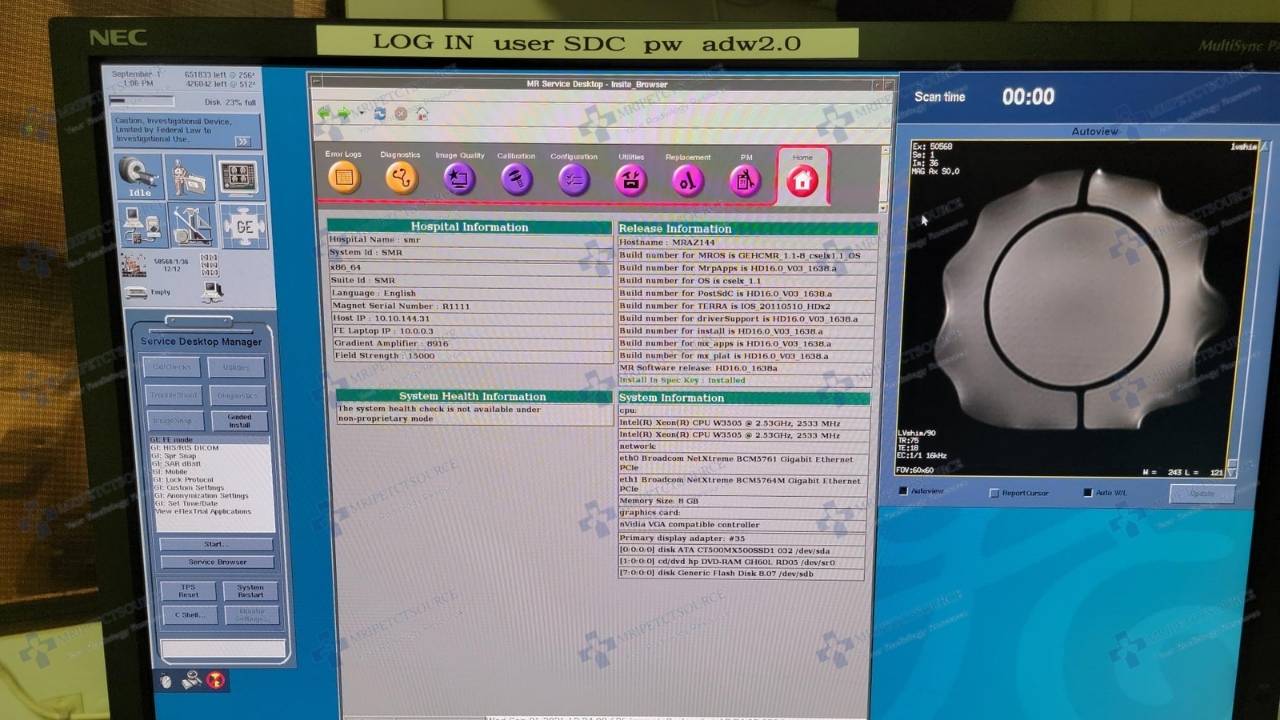Open the Utilities toolbox icon
Image resolution: width=1280 pixels, height=720 pixels.
coord(631,181)
